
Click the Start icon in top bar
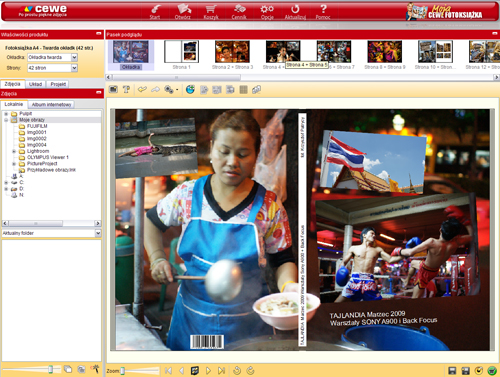pyautogui.click(x=155, y=12)
